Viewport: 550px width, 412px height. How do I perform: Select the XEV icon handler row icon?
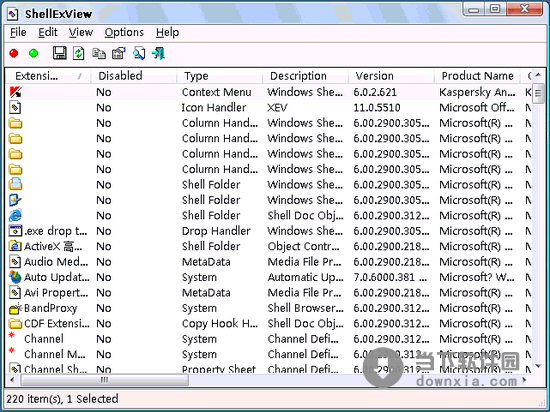[x=15, y=108]
